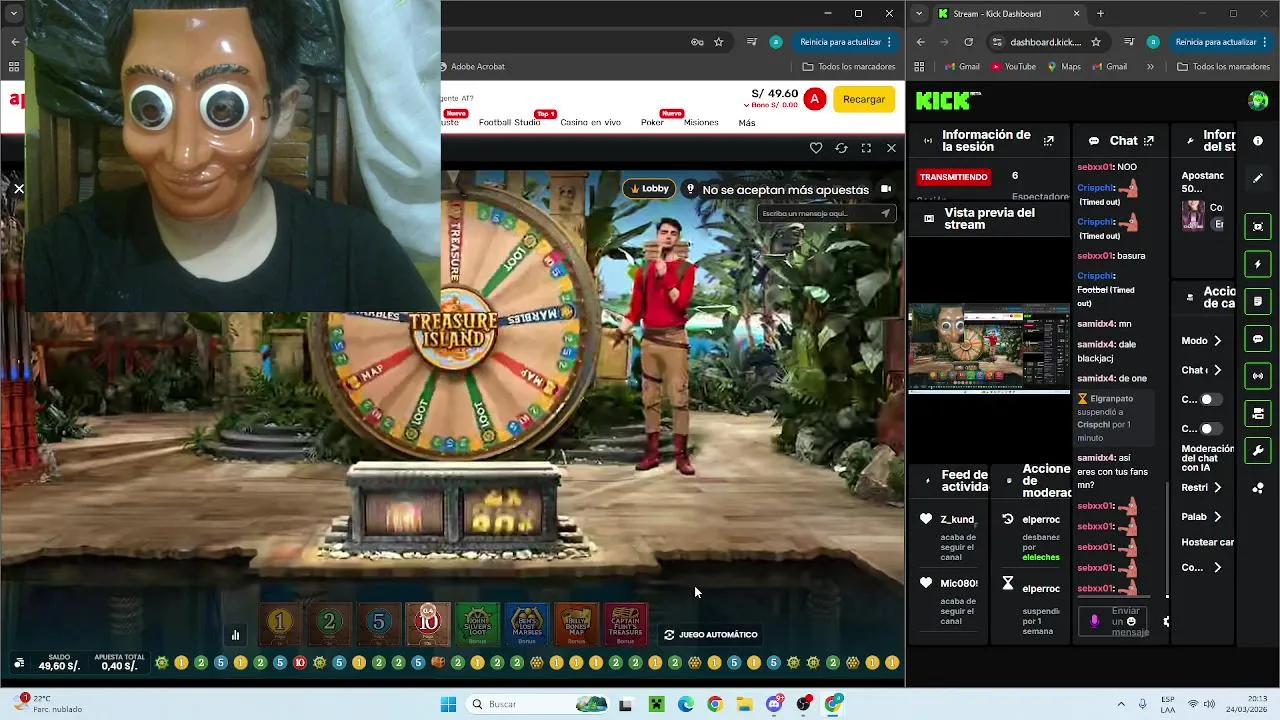The image size is (1280, 720).
Task: Click the Kick user avatar icon
Action: [x=1258, y=100]
